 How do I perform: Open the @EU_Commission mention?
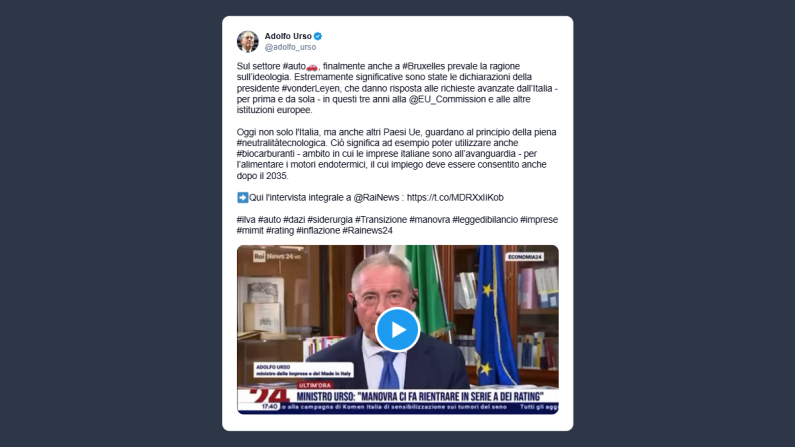tap(447, 99)
